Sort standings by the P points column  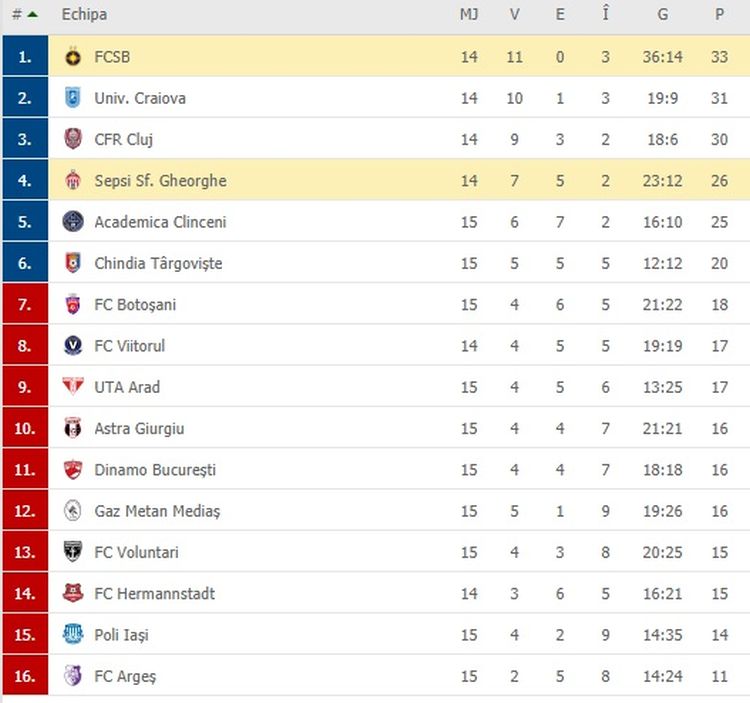coord(719,15)
